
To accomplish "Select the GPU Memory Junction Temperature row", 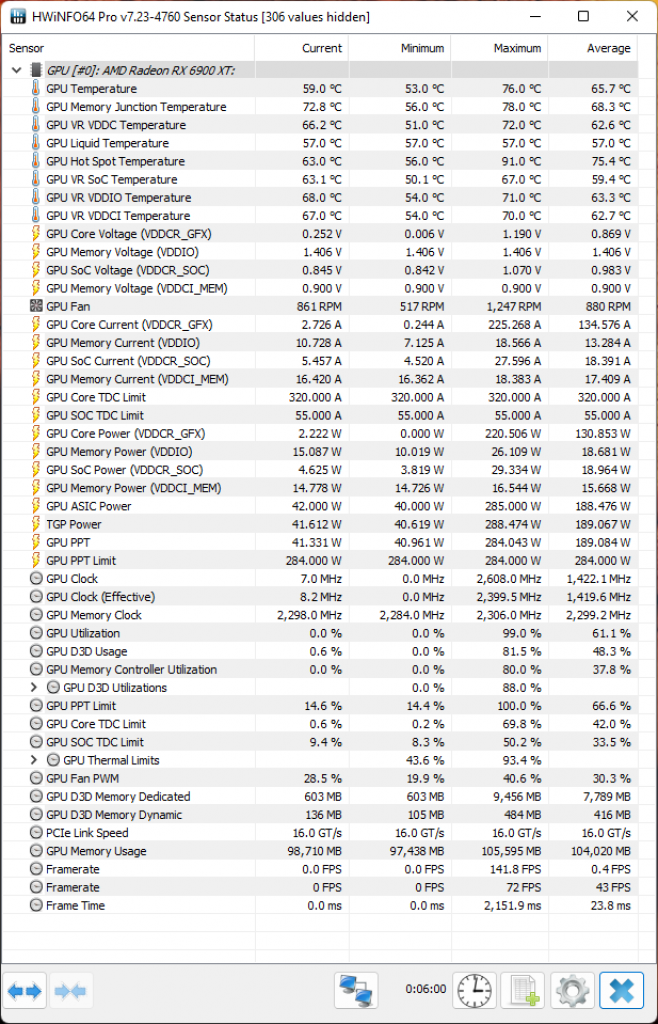I will click(x=320, y=107).
